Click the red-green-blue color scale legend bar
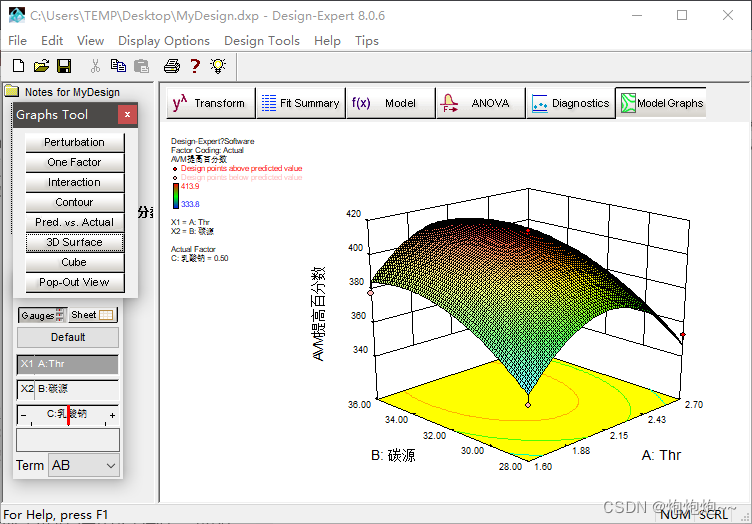Screen dimensions: 752x524 coord(176,196)
